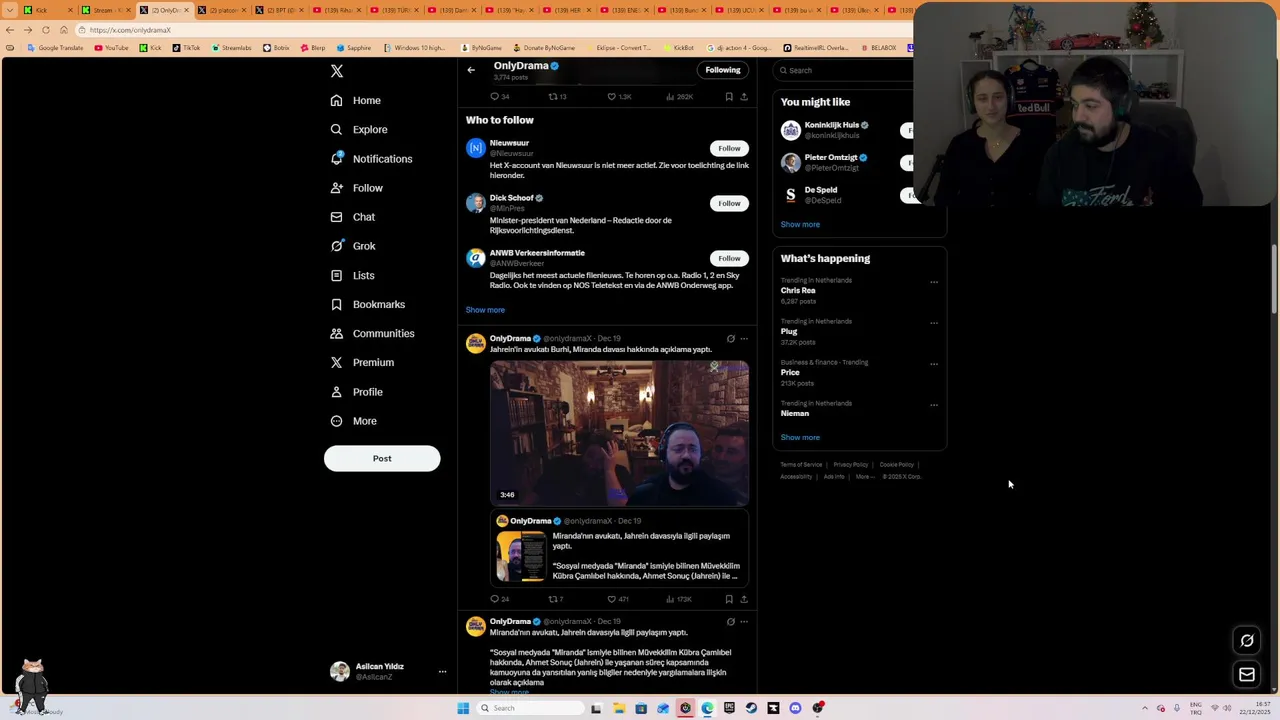Click Show more under What's happening
Viewport: 1280px width, 720px height.
800,437
